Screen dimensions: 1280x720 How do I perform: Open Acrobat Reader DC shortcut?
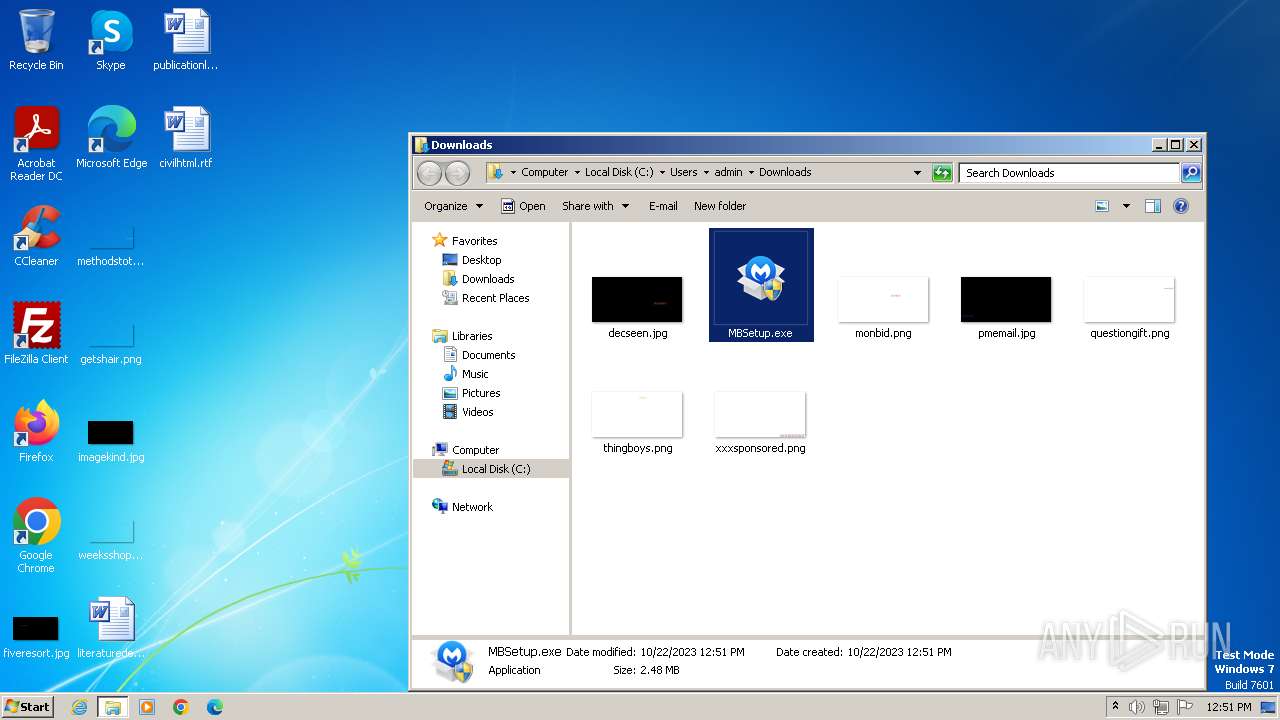[x=36, y=144]
